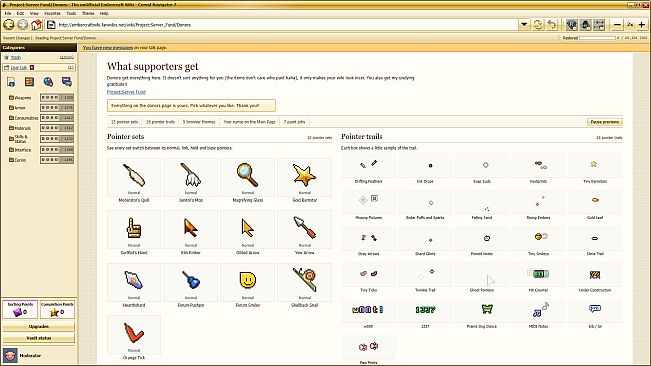Open the Tools menu
The height and width of the screenshot is (366, 651).
coord(71,13)
